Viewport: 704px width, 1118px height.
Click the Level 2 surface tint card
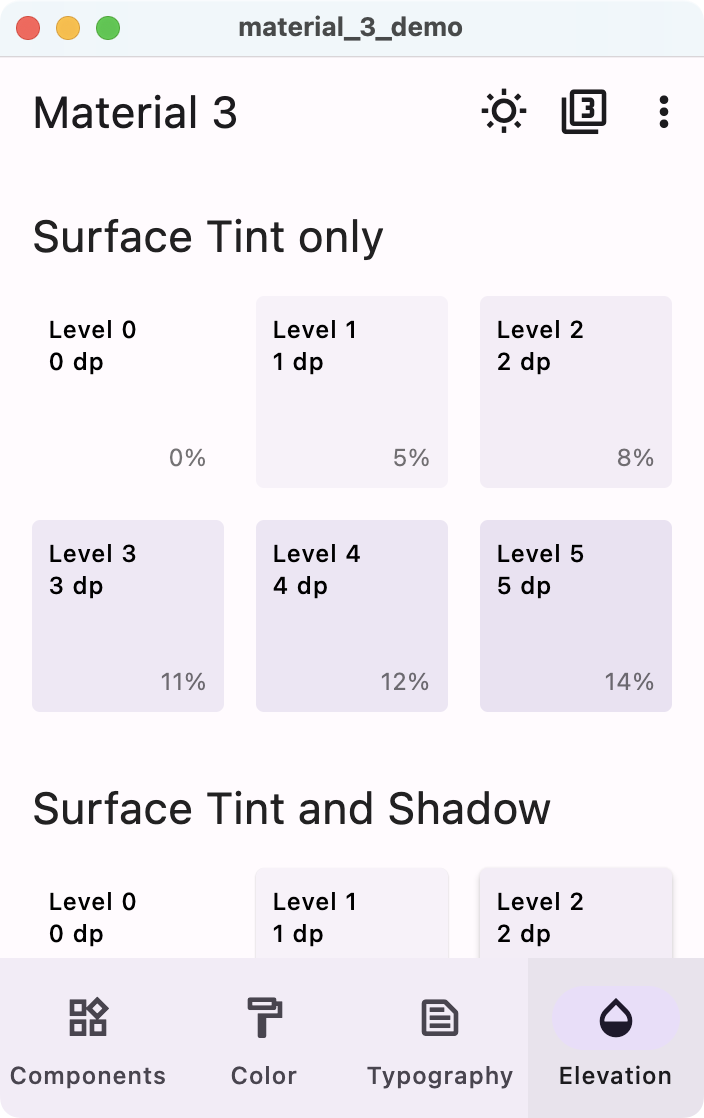click(x=576, y=392)
